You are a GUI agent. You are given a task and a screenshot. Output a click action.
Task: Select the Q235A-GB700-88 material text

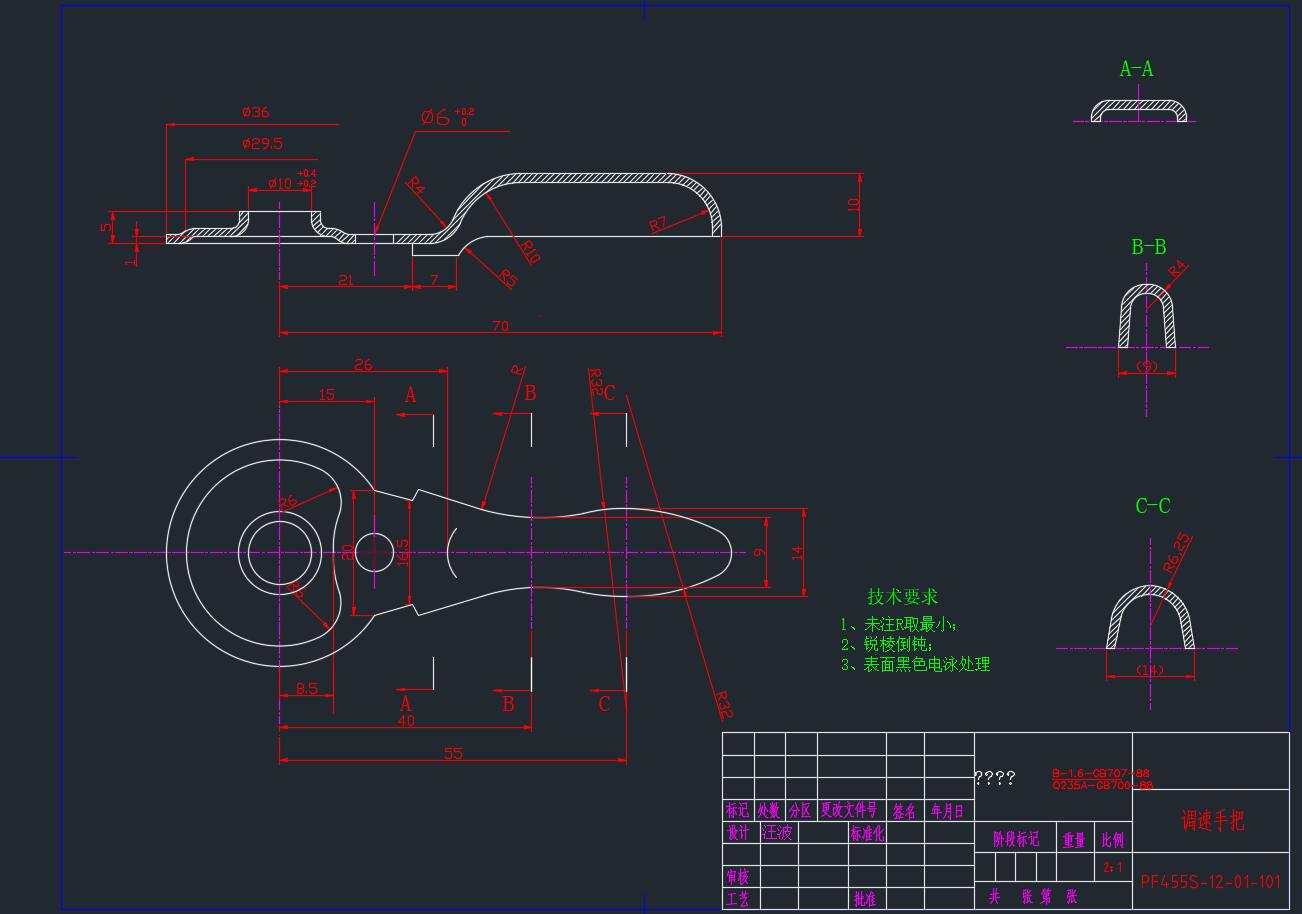1102,786
